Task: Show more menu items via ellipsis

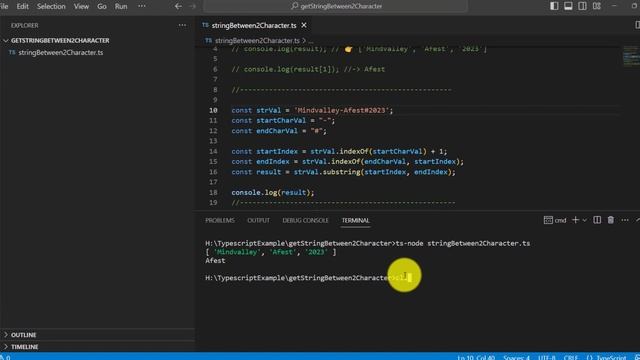Action: (142, 6)
